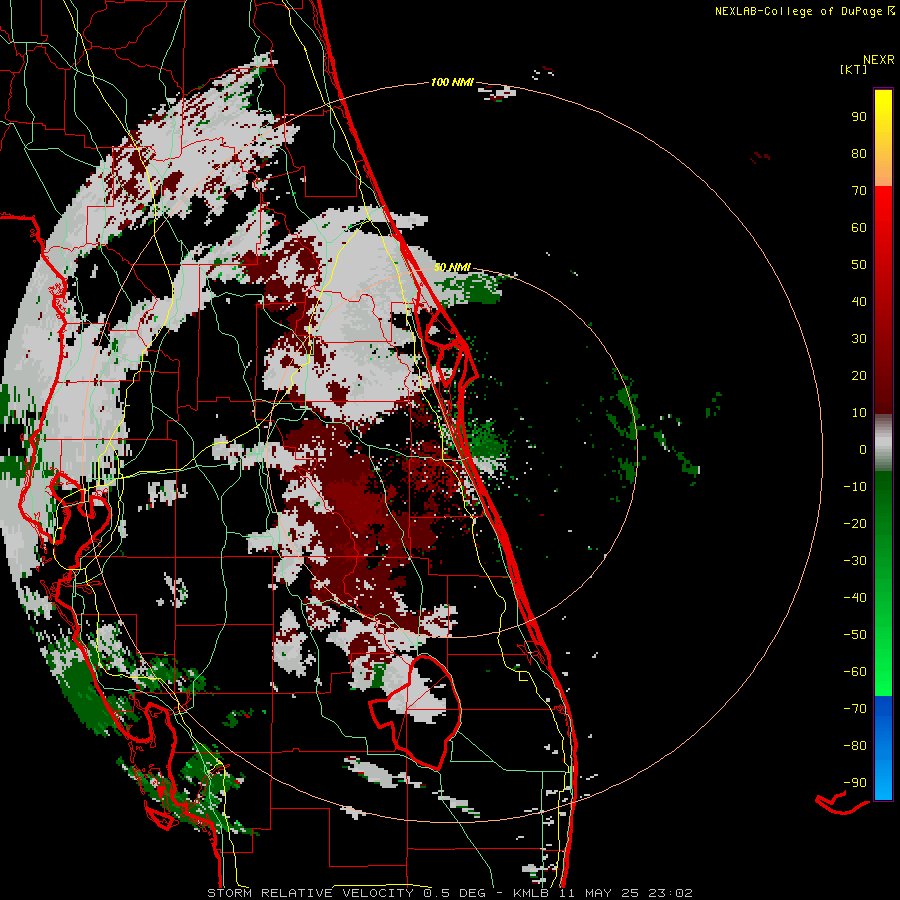Image resolution: width=900 pixels, height=900 pixels.
Task: Click the -30 knot scale label
Action: (855, 561)
